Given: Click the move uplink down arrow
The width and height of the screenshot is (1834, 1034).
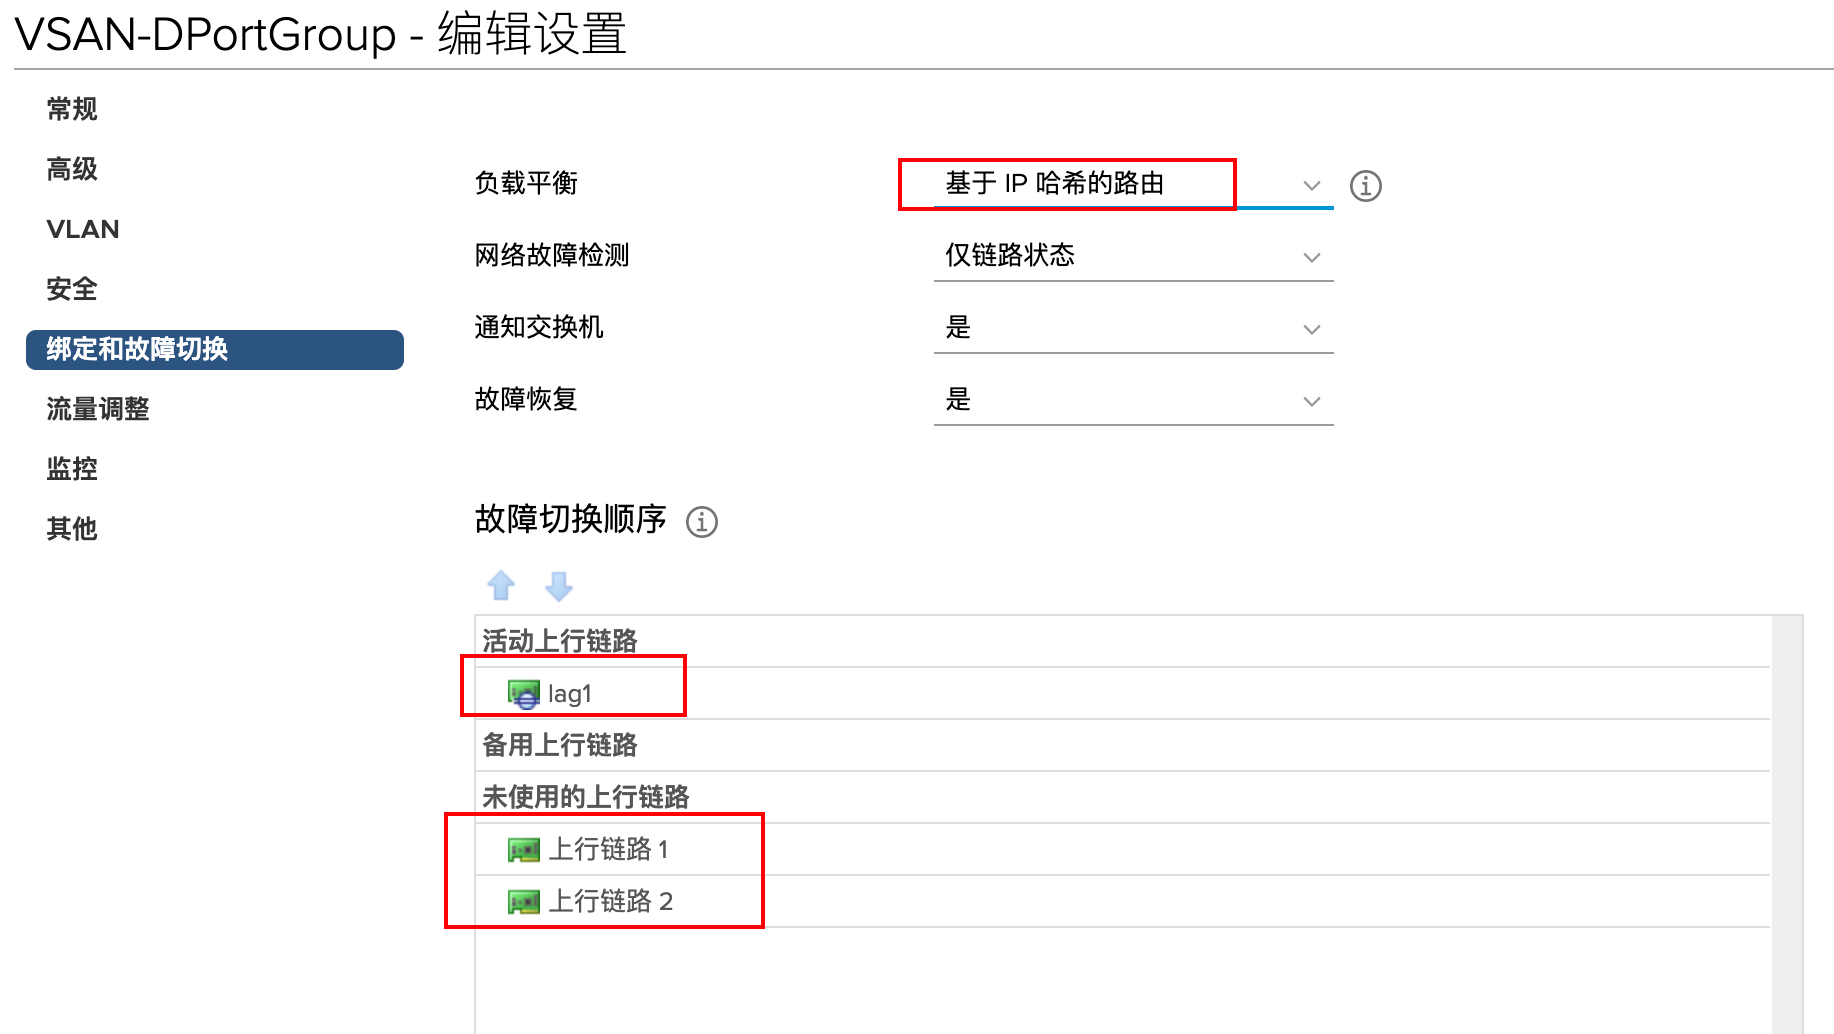Looking at the screenshot, I should (558, 585).
